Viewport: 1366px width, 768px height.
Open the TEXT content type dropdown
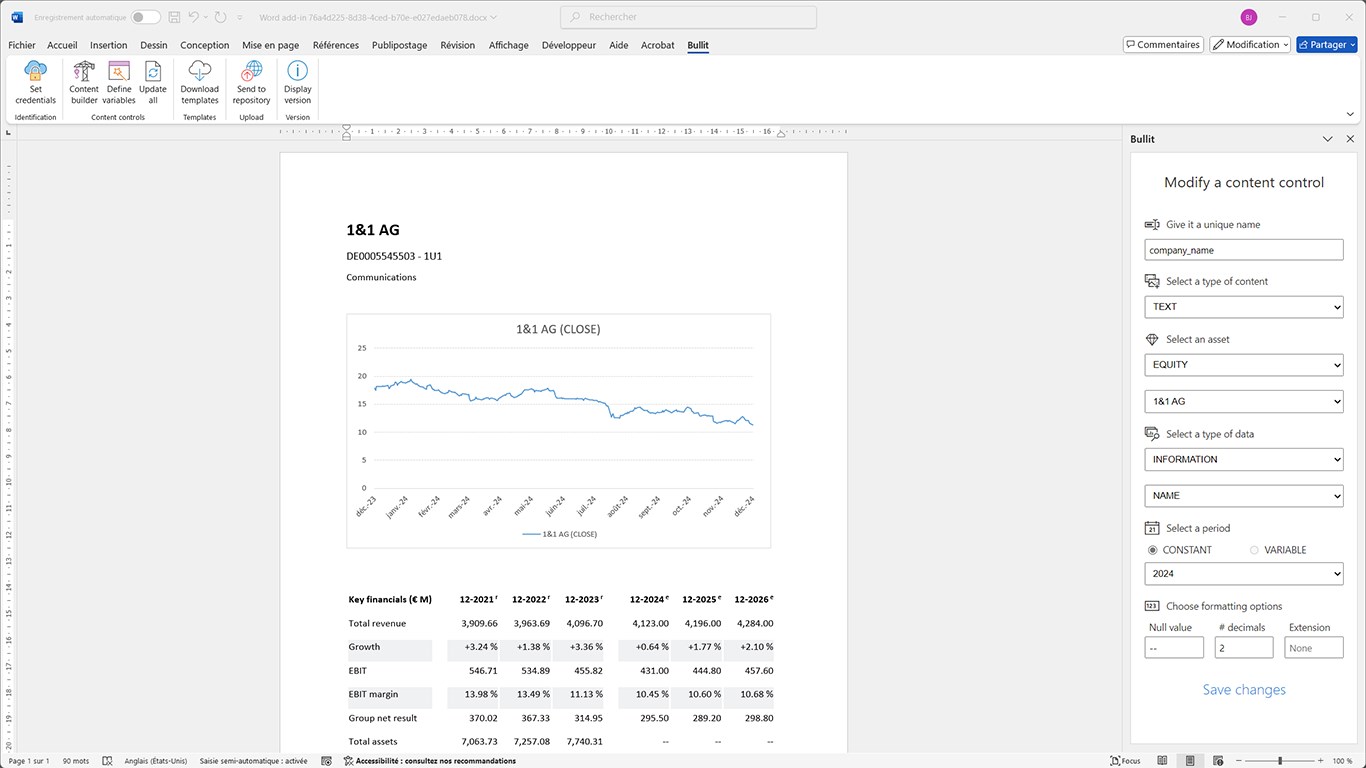1244,307
